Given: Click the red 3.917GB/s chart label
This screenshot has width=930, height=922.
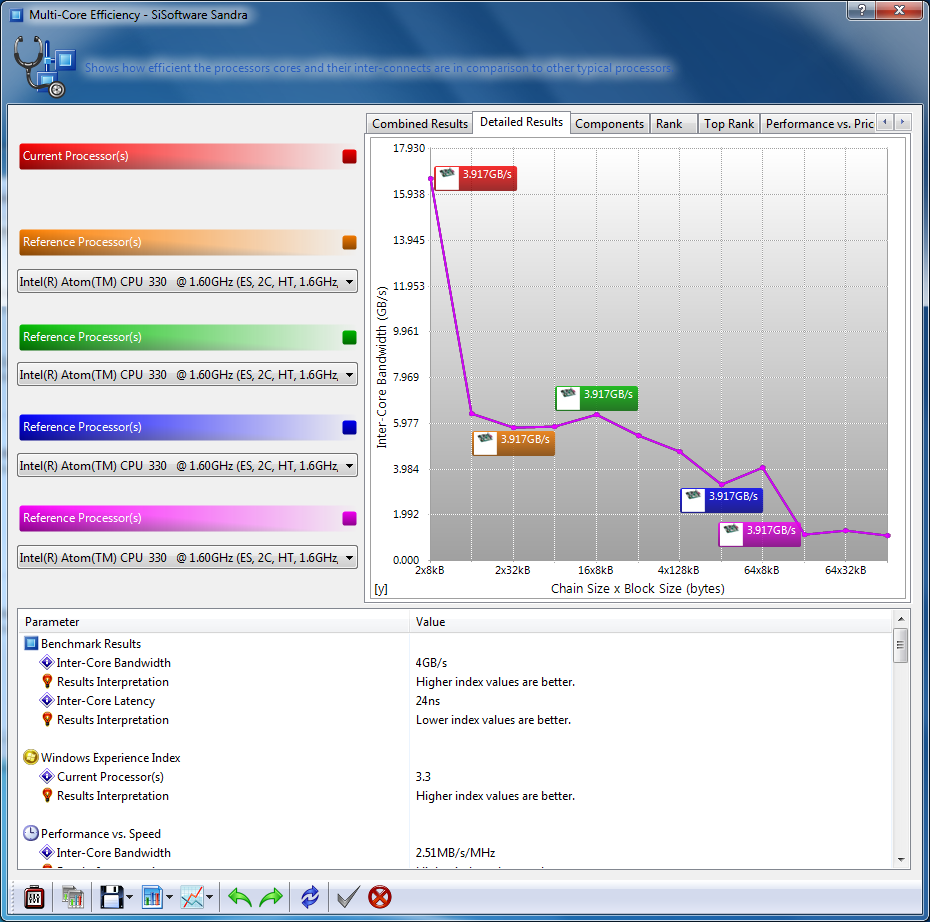Looking at the screenshot, I should coord(476,178).
